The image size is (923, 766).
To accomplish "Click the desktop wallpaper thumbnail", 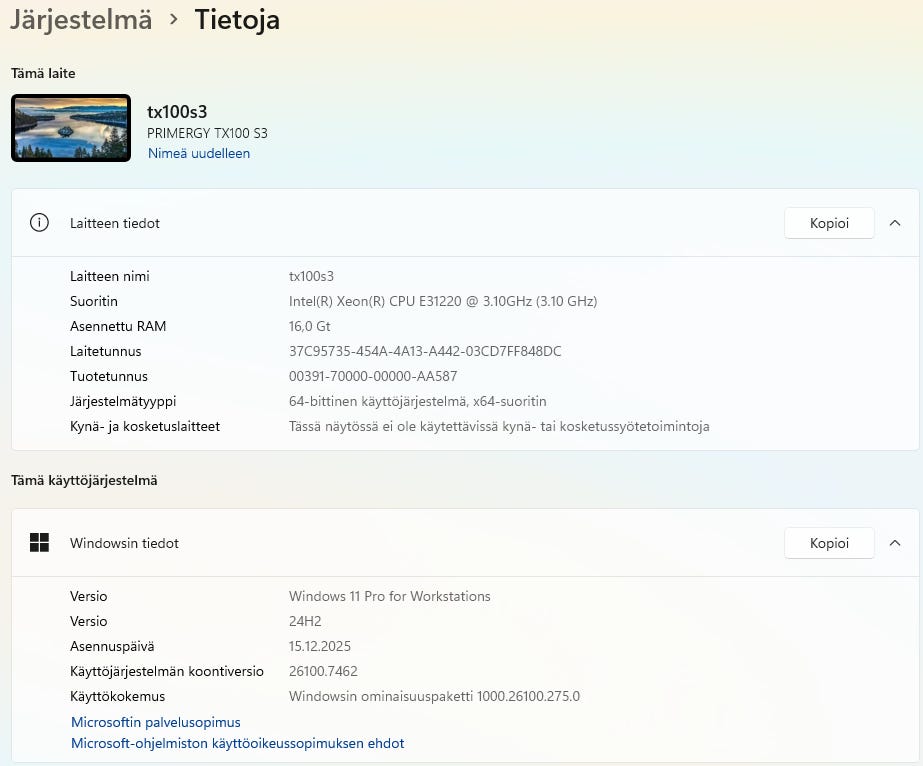I will (71, 128).
